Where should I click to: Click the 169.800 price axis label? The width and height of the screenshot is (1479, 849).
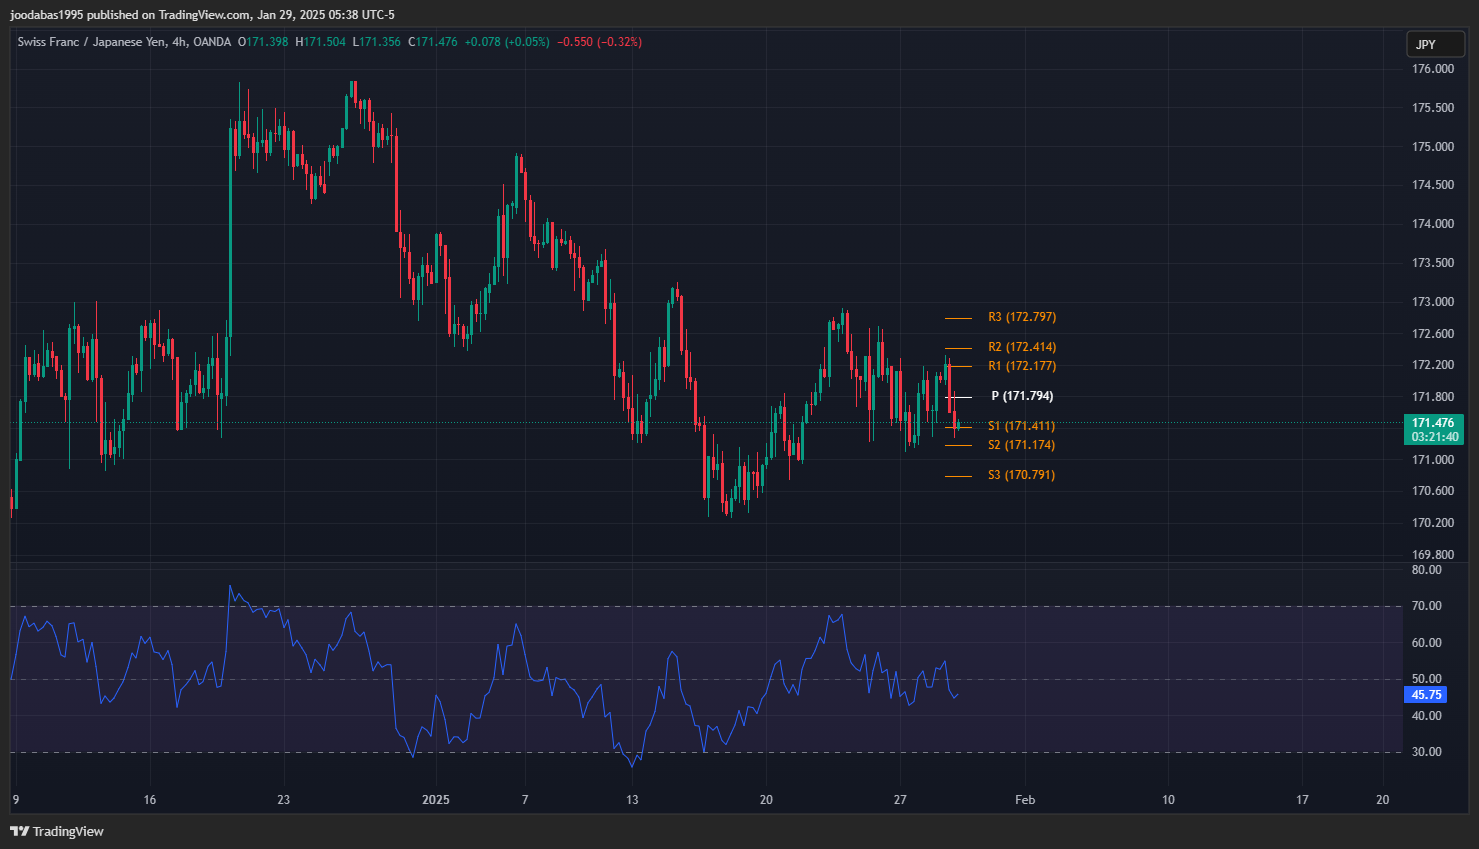[1433, 555]
